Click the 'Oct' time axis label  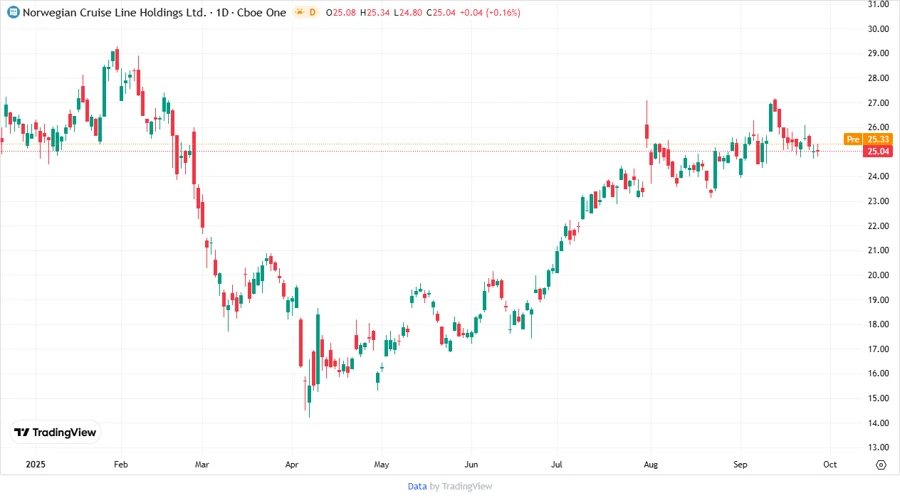coord(830,464)
